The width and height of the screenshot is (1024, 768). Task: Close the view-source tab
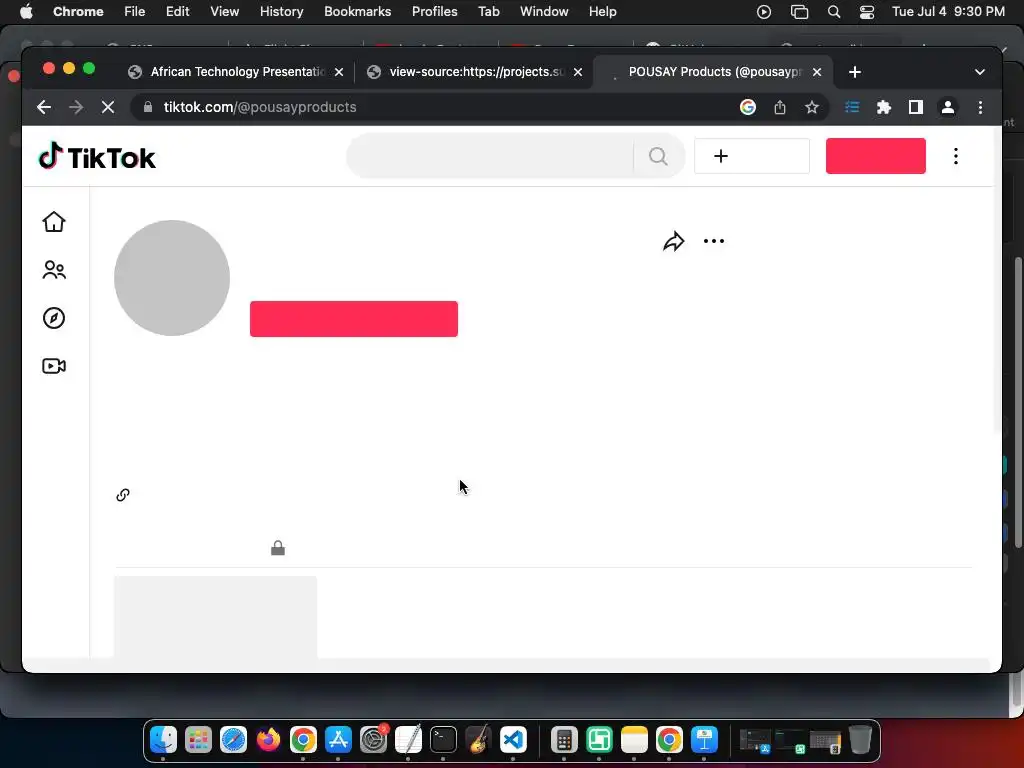578,72
